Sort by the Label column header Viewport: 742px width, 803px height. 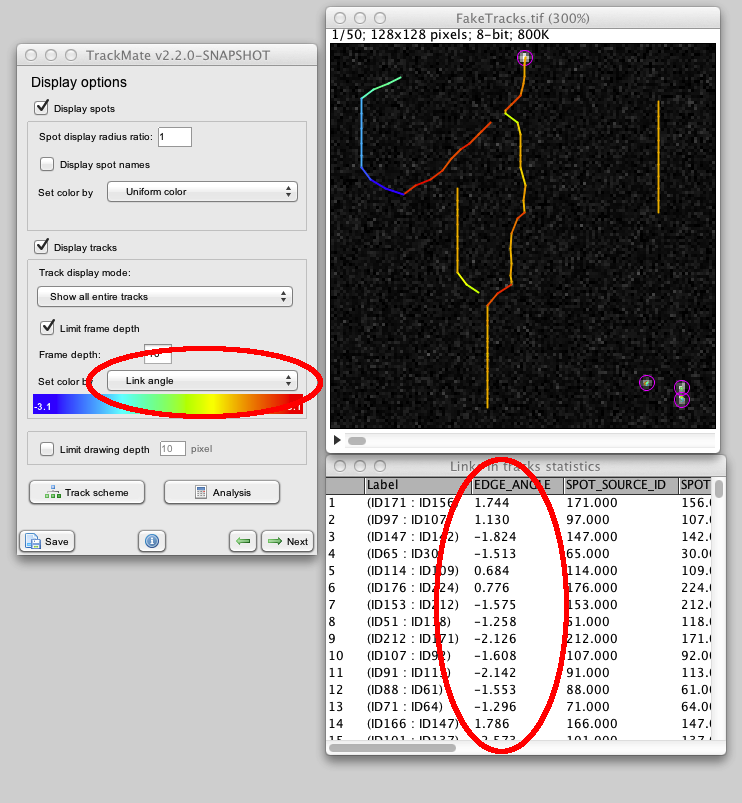(x=417, y=485)
